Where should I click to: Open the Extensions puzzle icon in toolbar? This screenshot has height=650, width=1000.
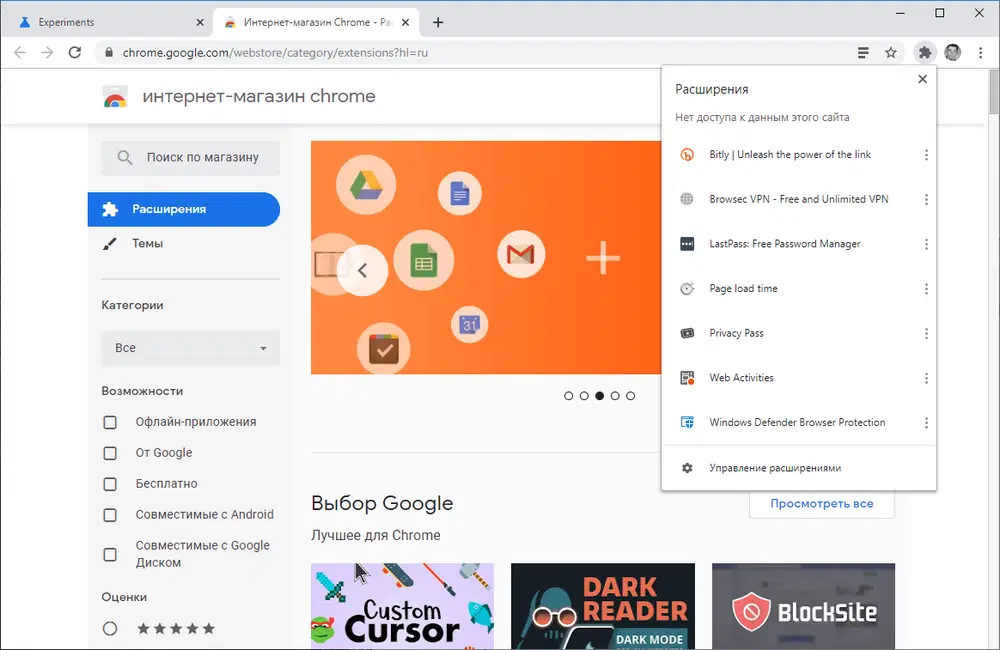(924, 52)
